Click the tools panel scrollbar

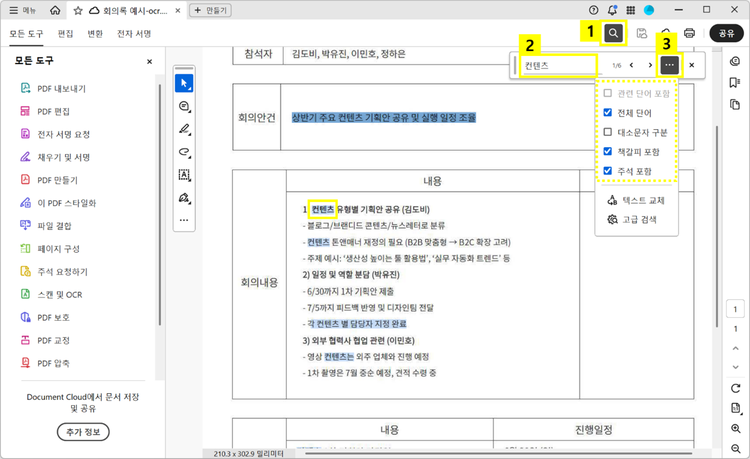pyautogui.click(x=160, y=204)
